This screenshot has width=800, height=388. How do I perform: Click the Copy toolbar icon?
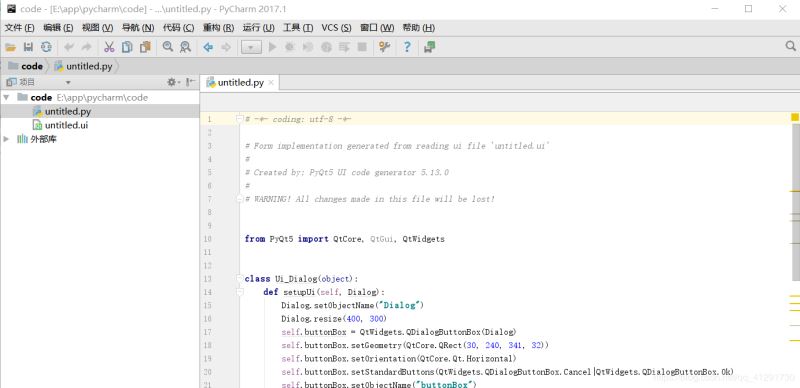pos(127,47)
